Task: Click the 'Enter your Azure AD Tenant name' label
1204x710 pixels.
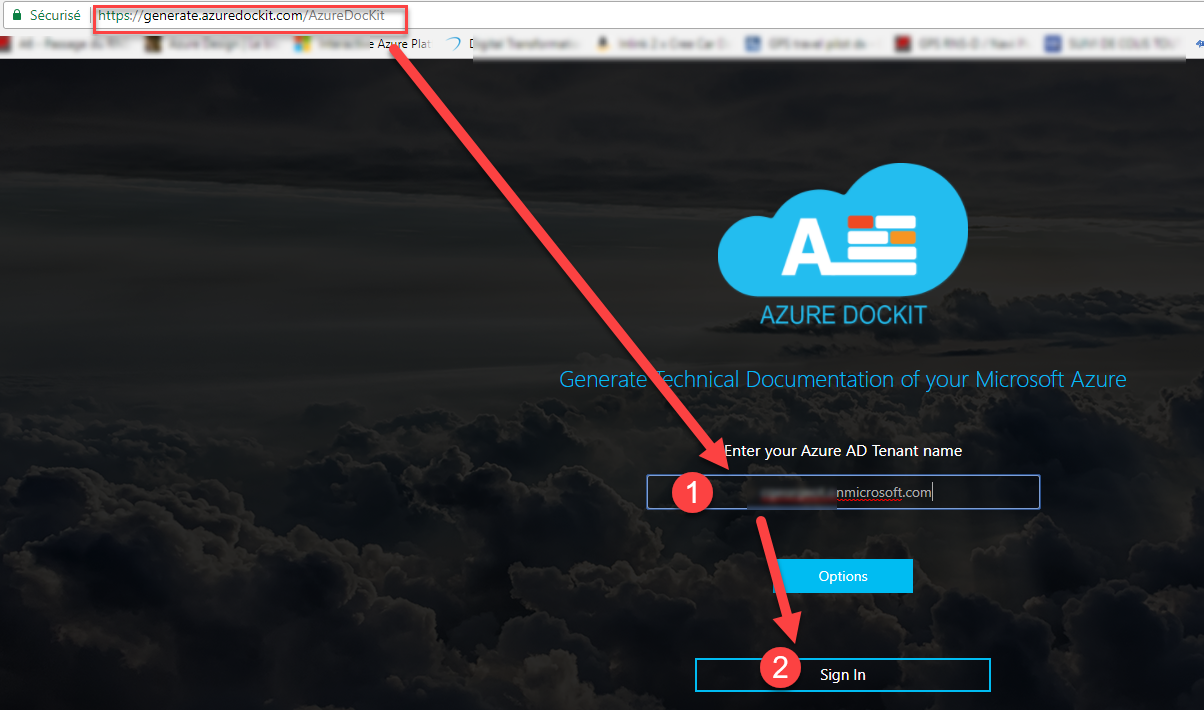Action: (843, 451)
